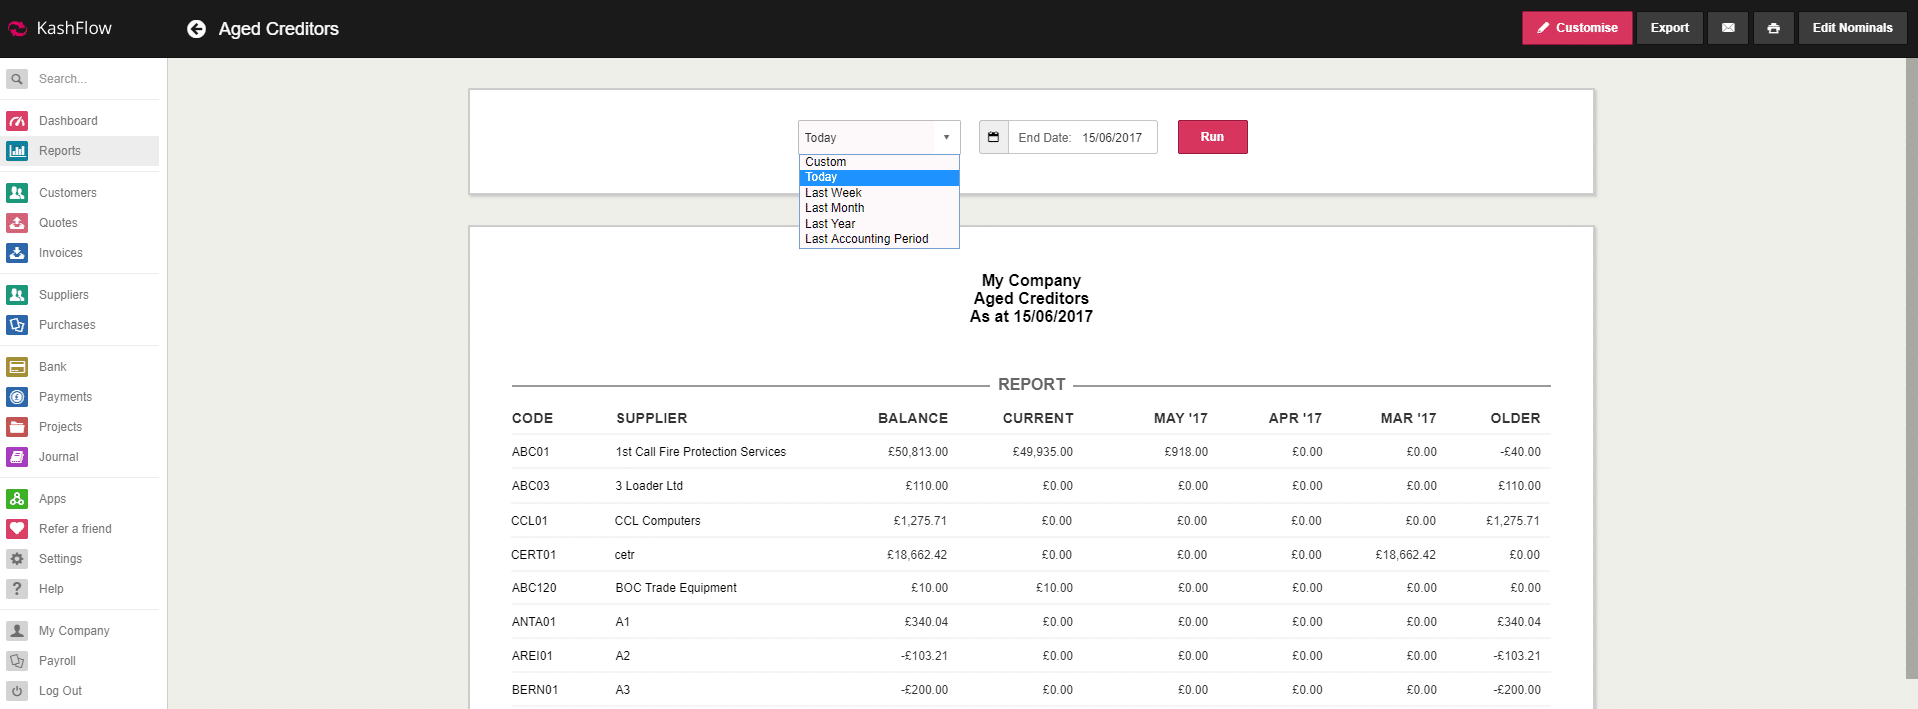Open the Payroll sidebar item
1918x709 pixels.
[57, 661]
